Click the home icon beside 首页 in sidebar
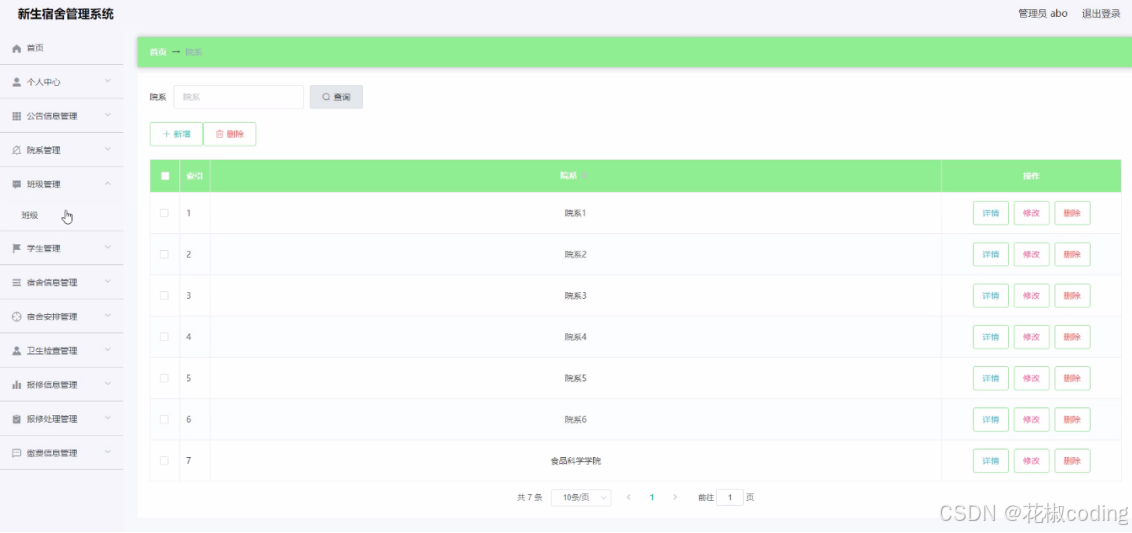 pos(17,48)
